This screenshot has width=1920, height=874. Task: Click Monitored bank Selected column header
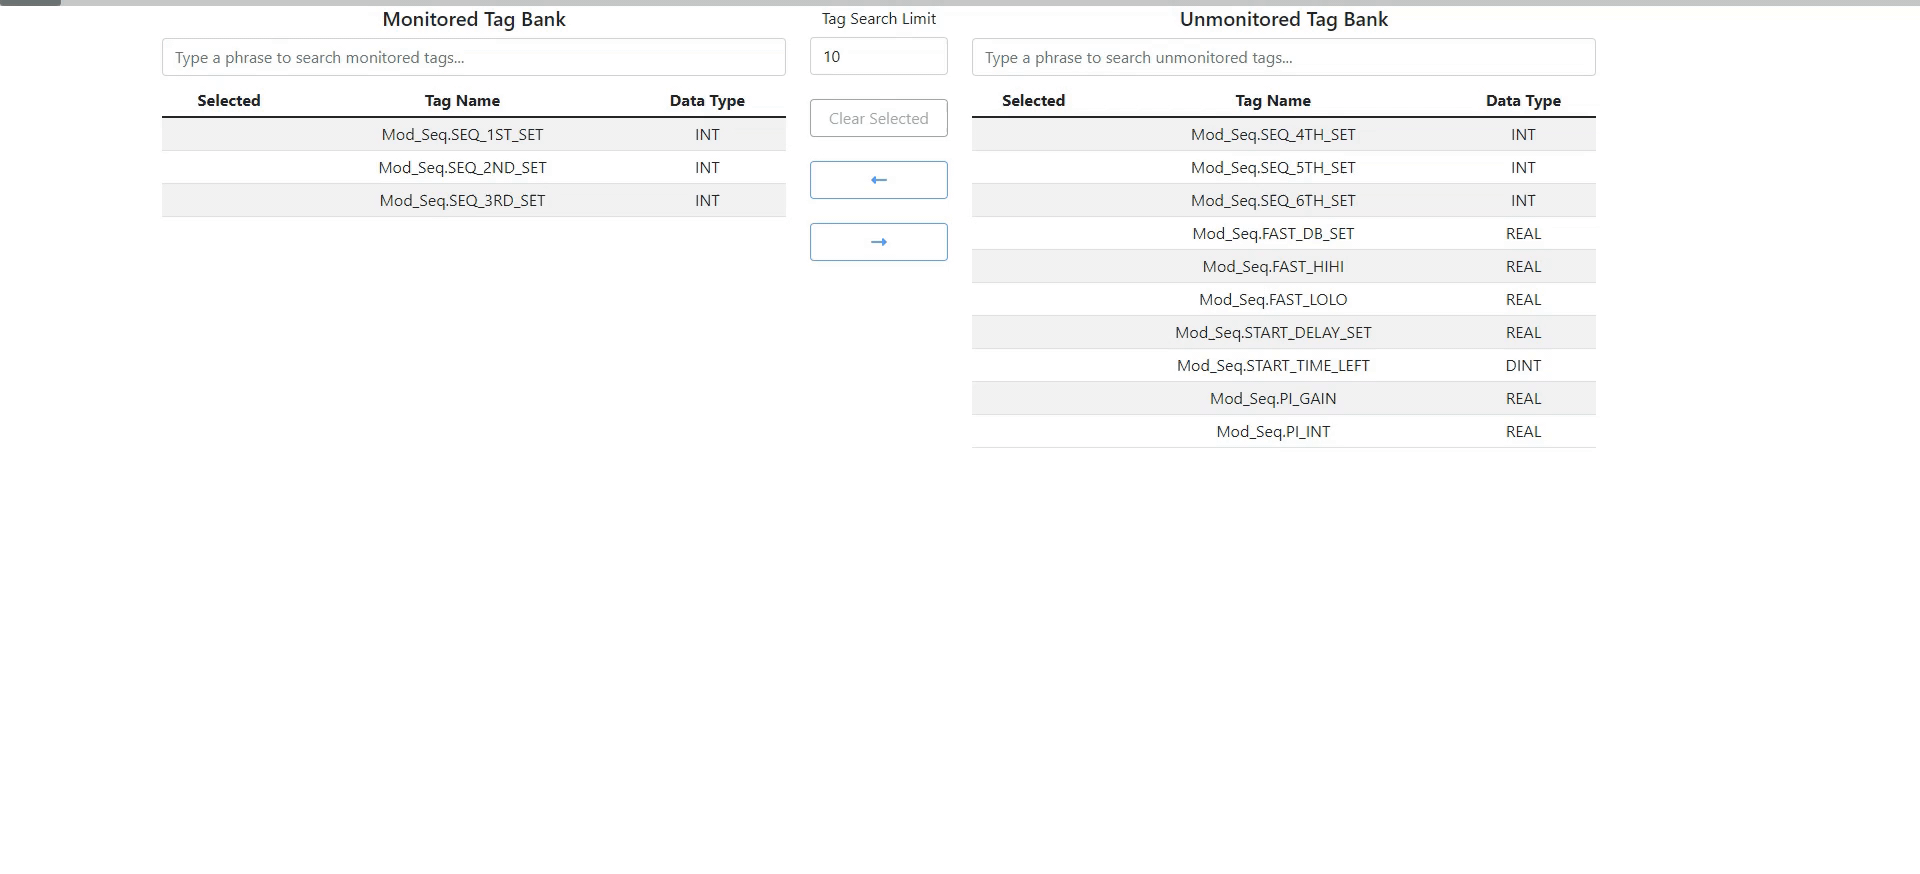(229, 100)
